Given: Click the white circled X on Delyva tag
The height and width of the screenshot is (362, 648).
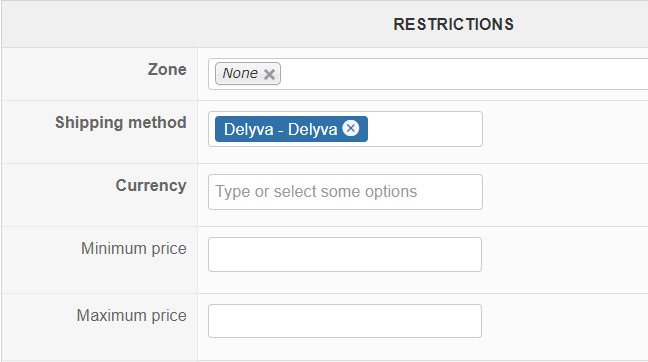Looking at the screenshot, I should tap(351, 129).
